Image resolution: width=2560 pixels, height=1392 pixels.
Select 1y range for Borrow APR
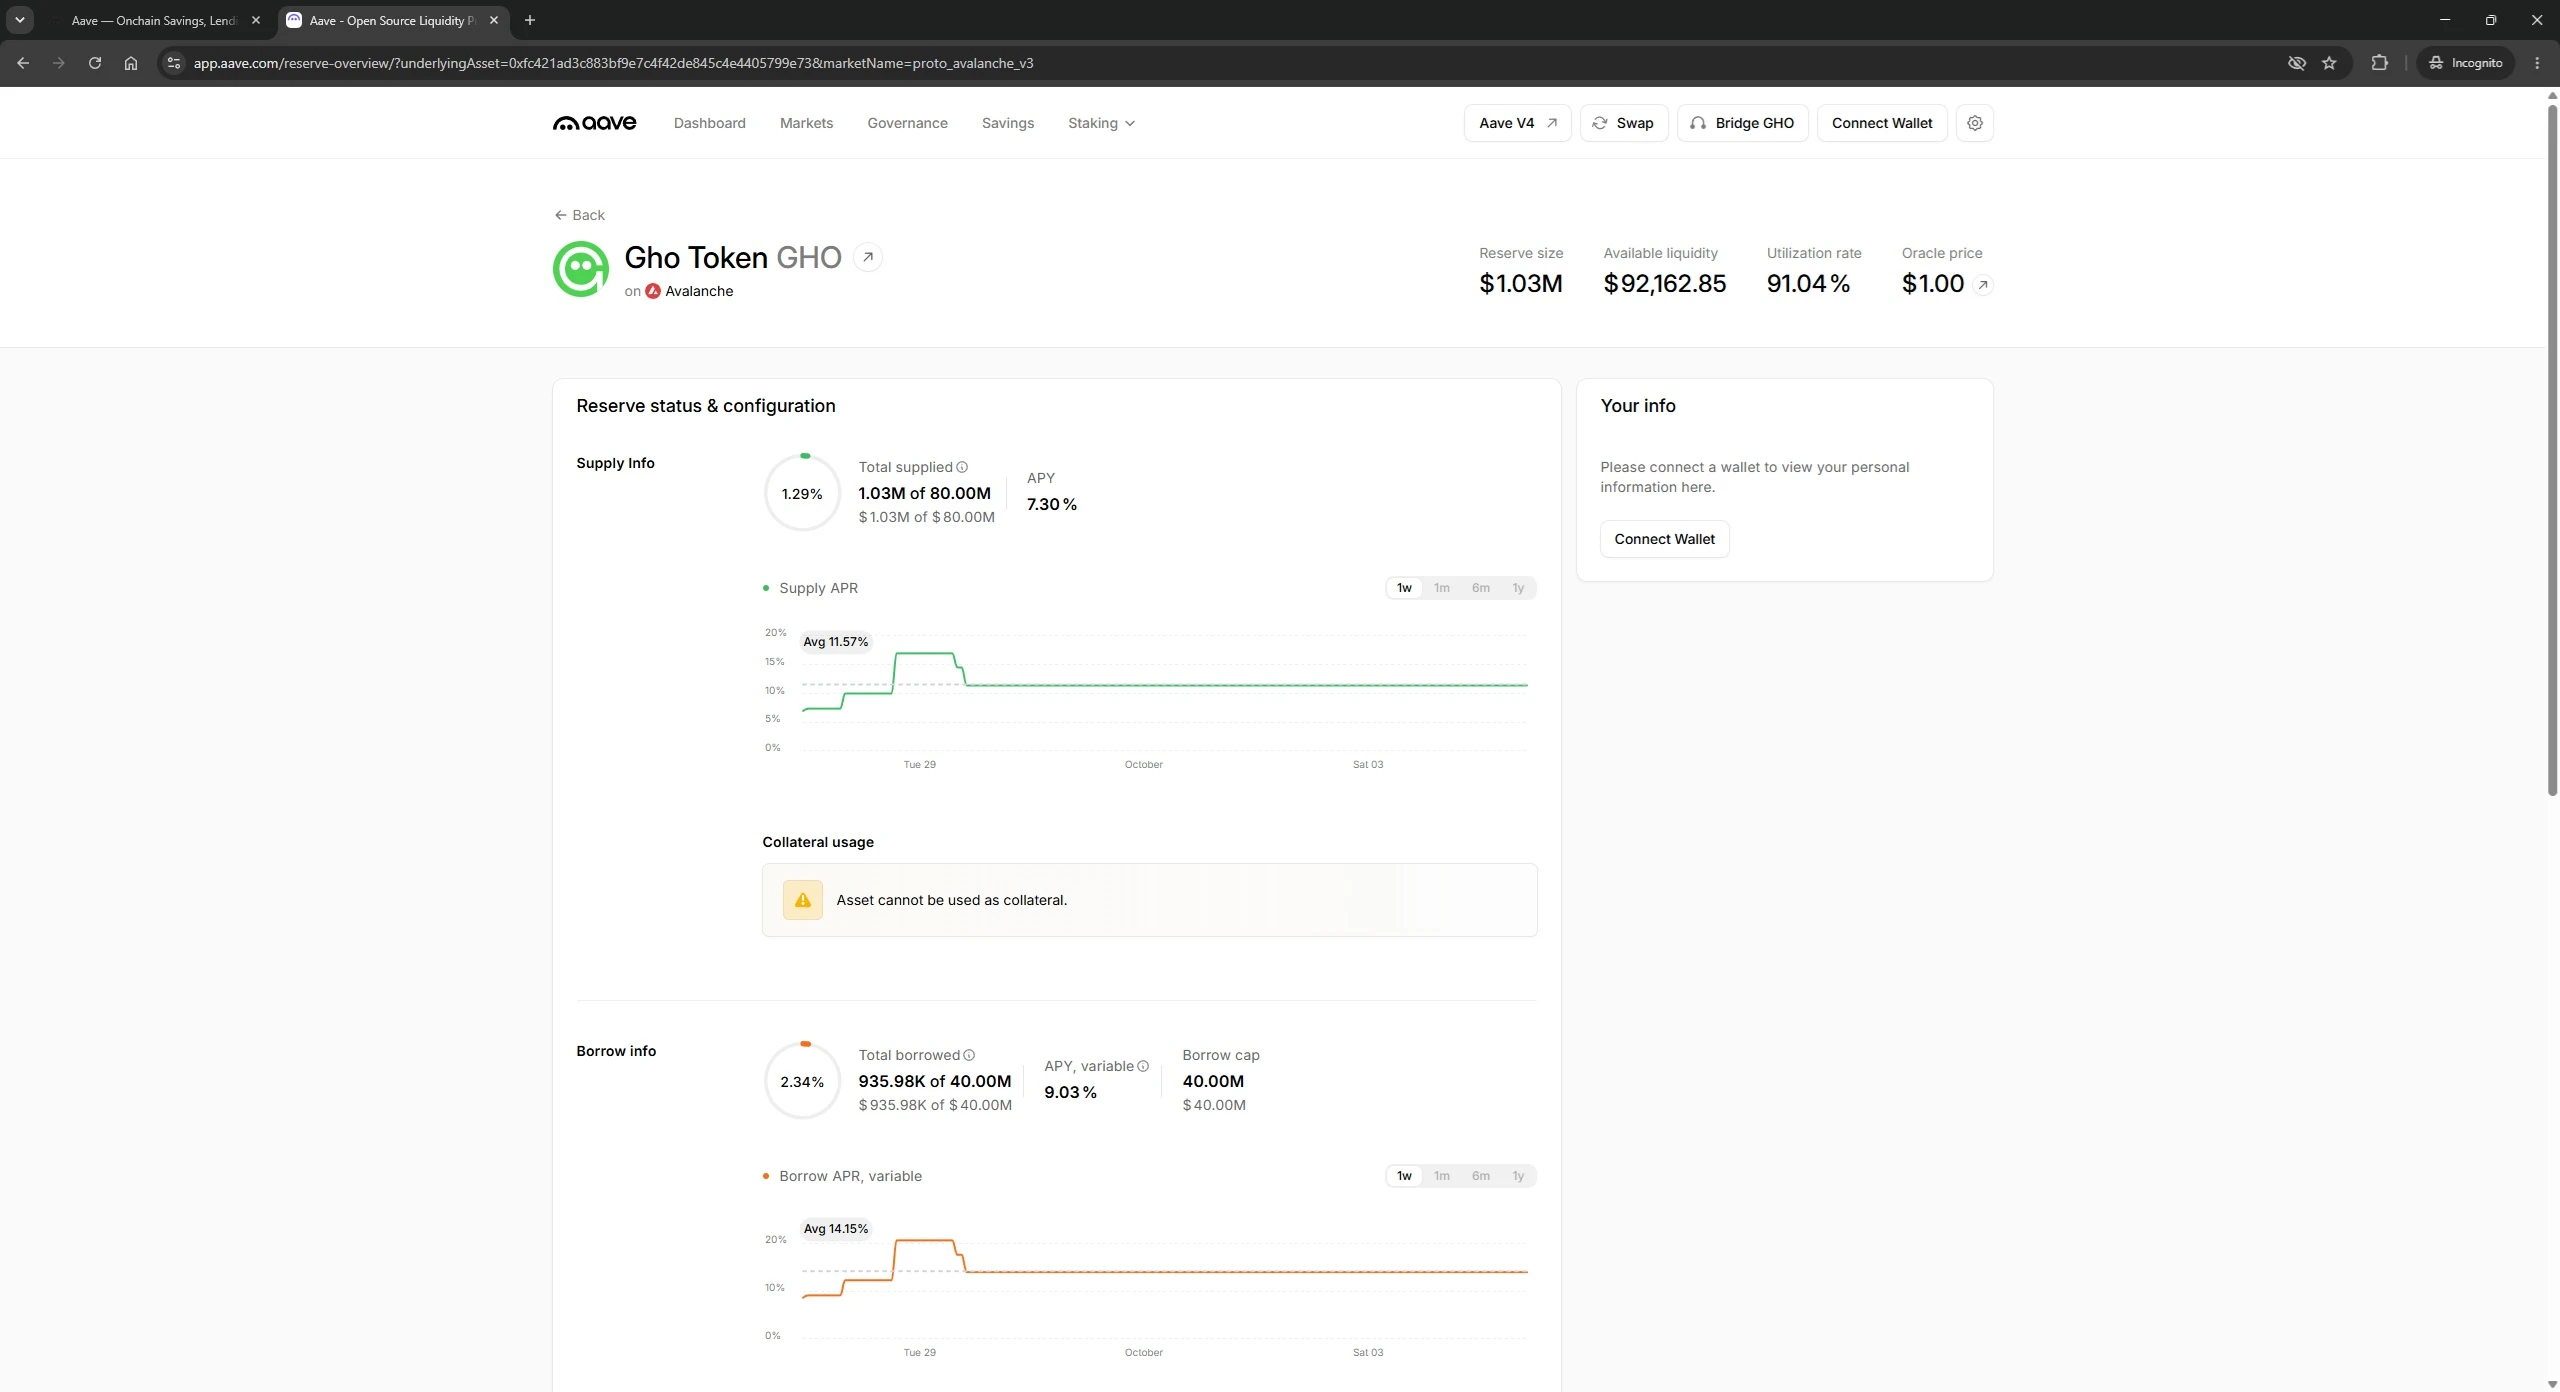tap(1518, 1176)
